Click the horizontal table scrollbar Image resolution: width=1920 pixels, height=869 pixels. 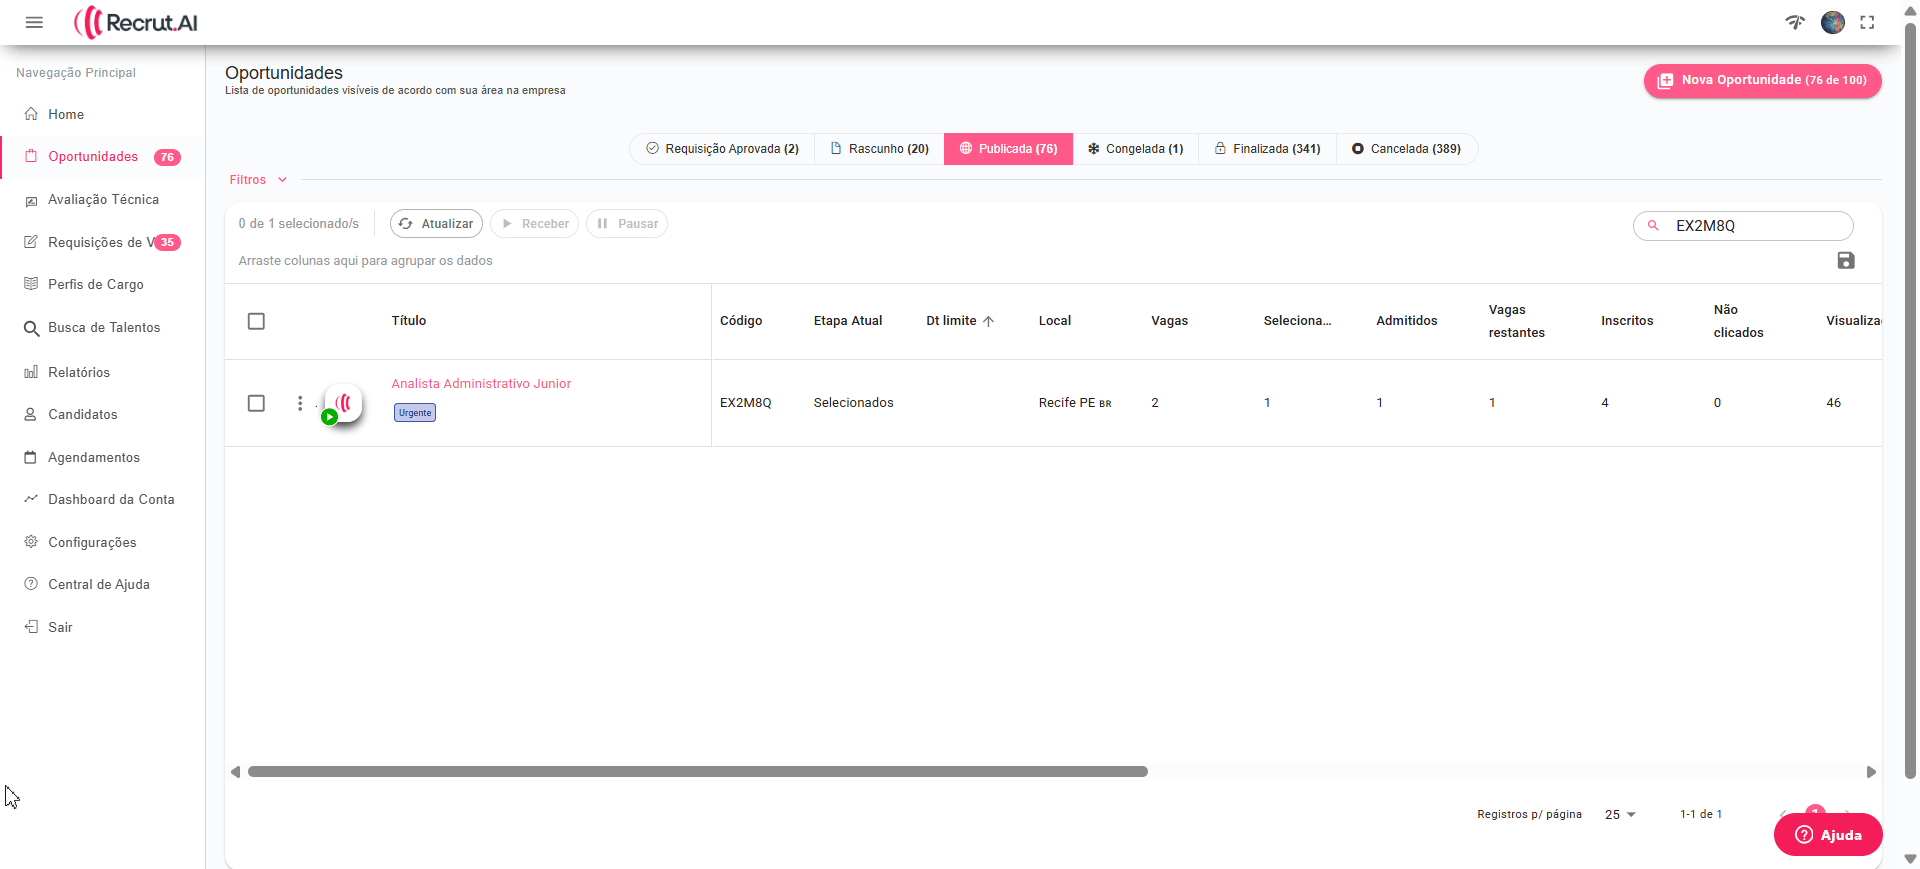pyautogui.click(x=697, y=772)
